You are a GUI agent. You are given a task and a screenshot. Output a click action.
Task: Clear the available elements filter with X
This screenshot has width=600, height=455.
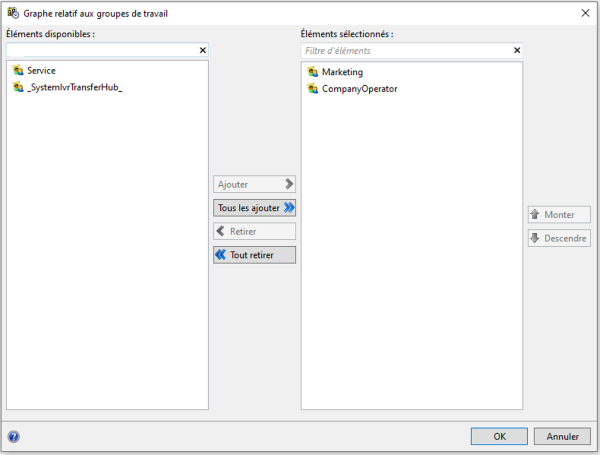[203, 50]
